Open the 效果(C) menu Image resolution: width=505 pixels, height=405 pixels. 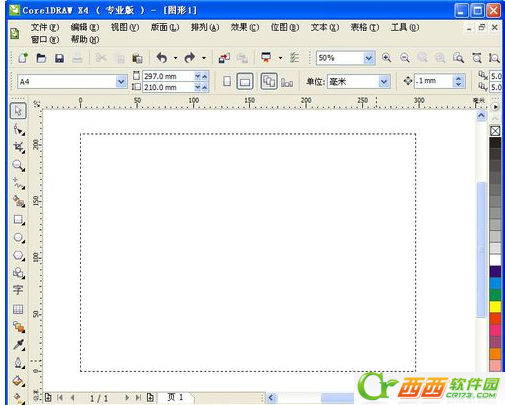245,27
